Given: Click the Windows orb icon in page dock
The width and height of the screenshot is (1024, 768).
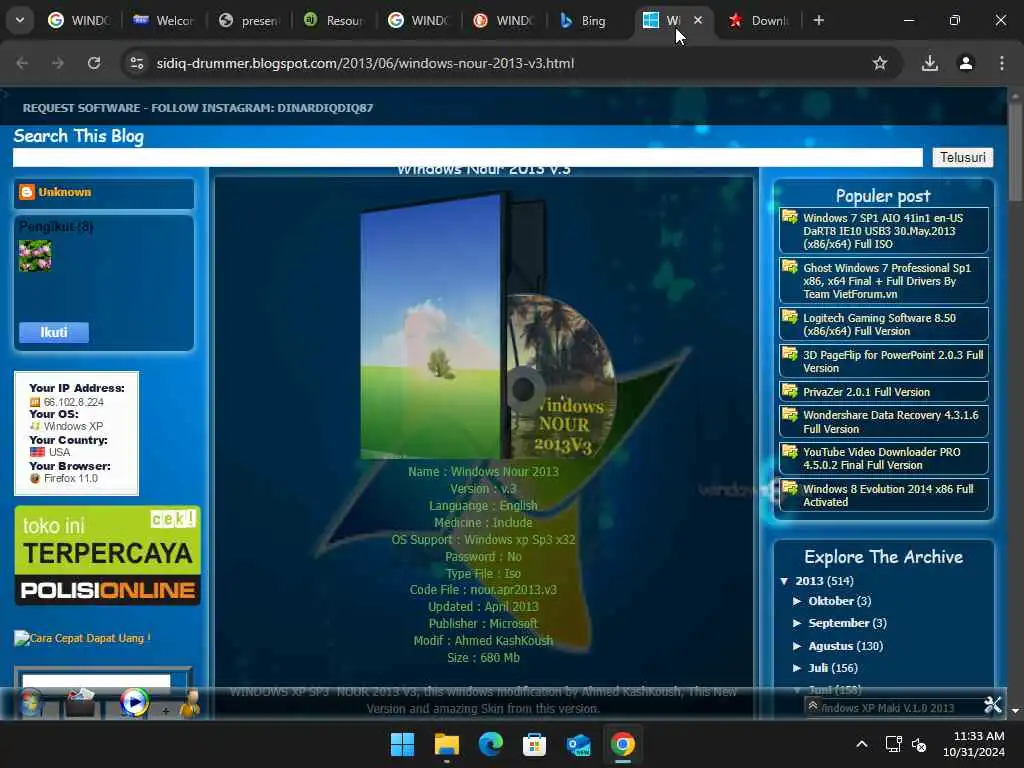Looking at the screenshot, I should pos(30,703).
